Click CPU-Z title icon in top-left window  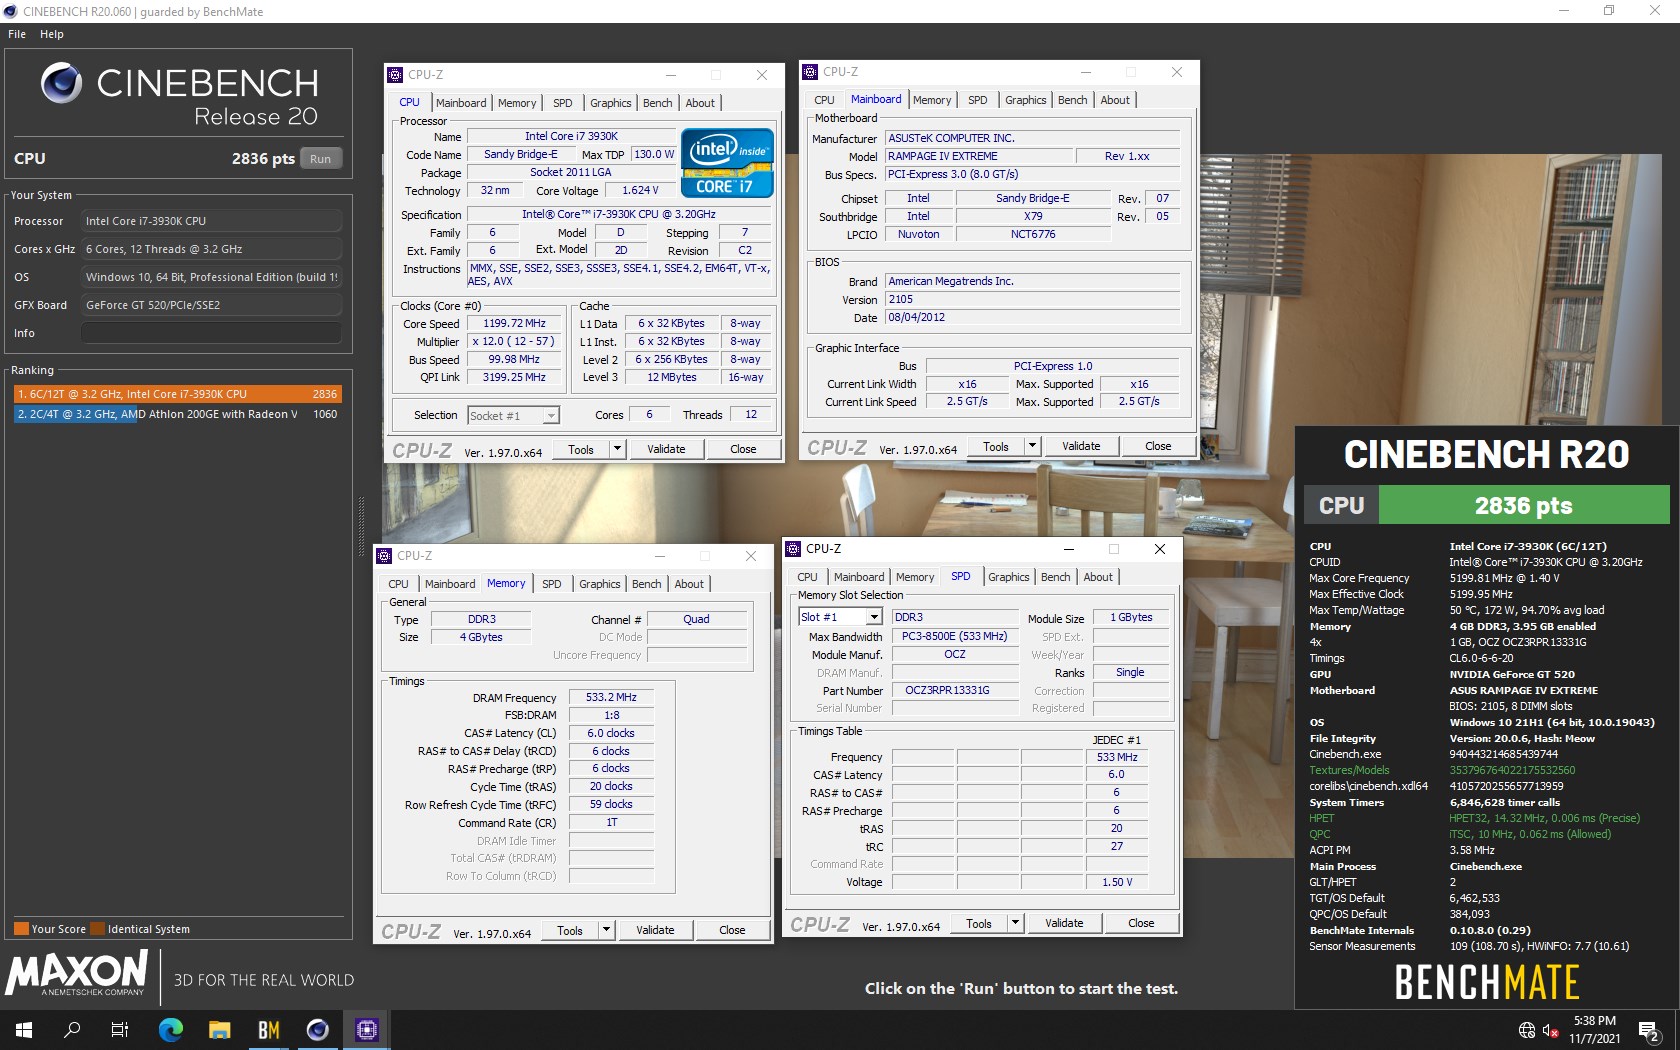(x=395, y=75)
